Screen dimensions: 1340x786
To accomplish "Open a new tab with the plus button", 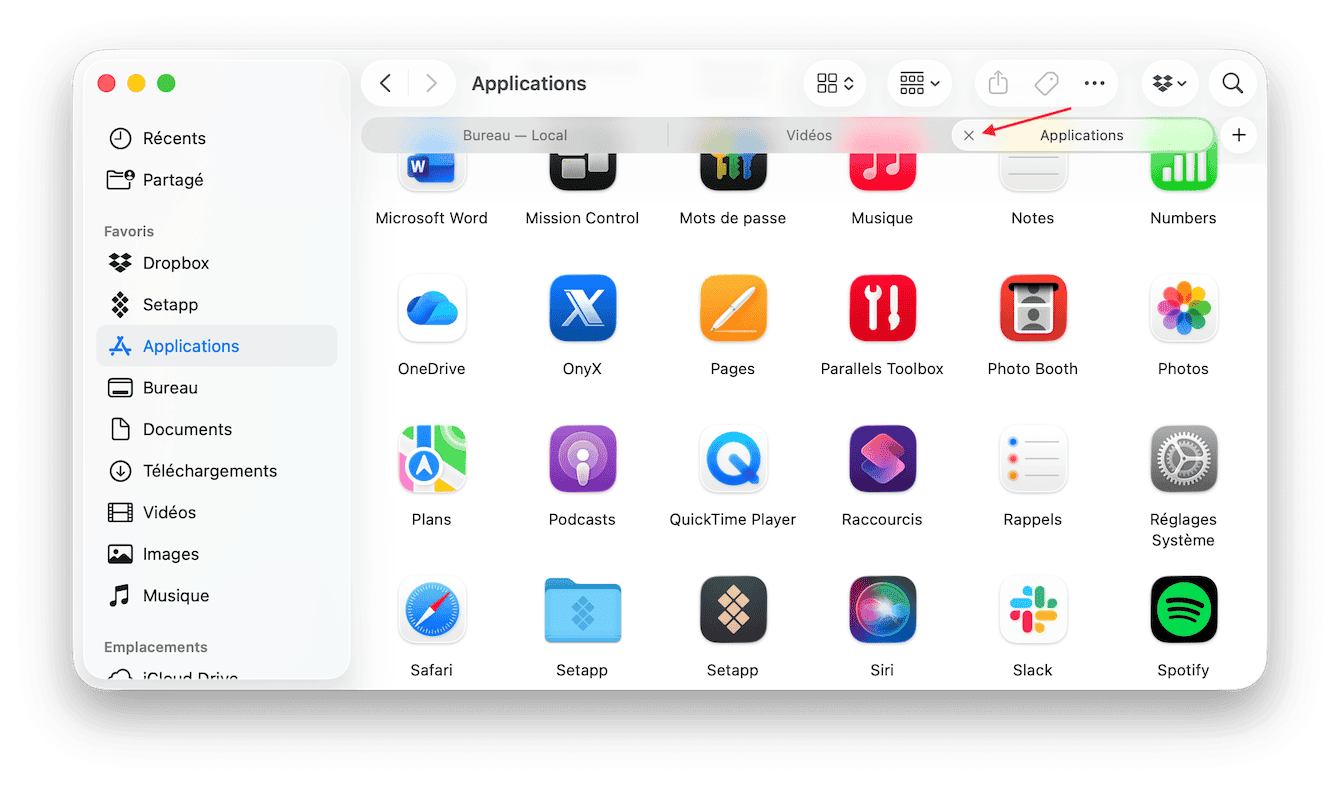I will click(x=1238, y=135).
